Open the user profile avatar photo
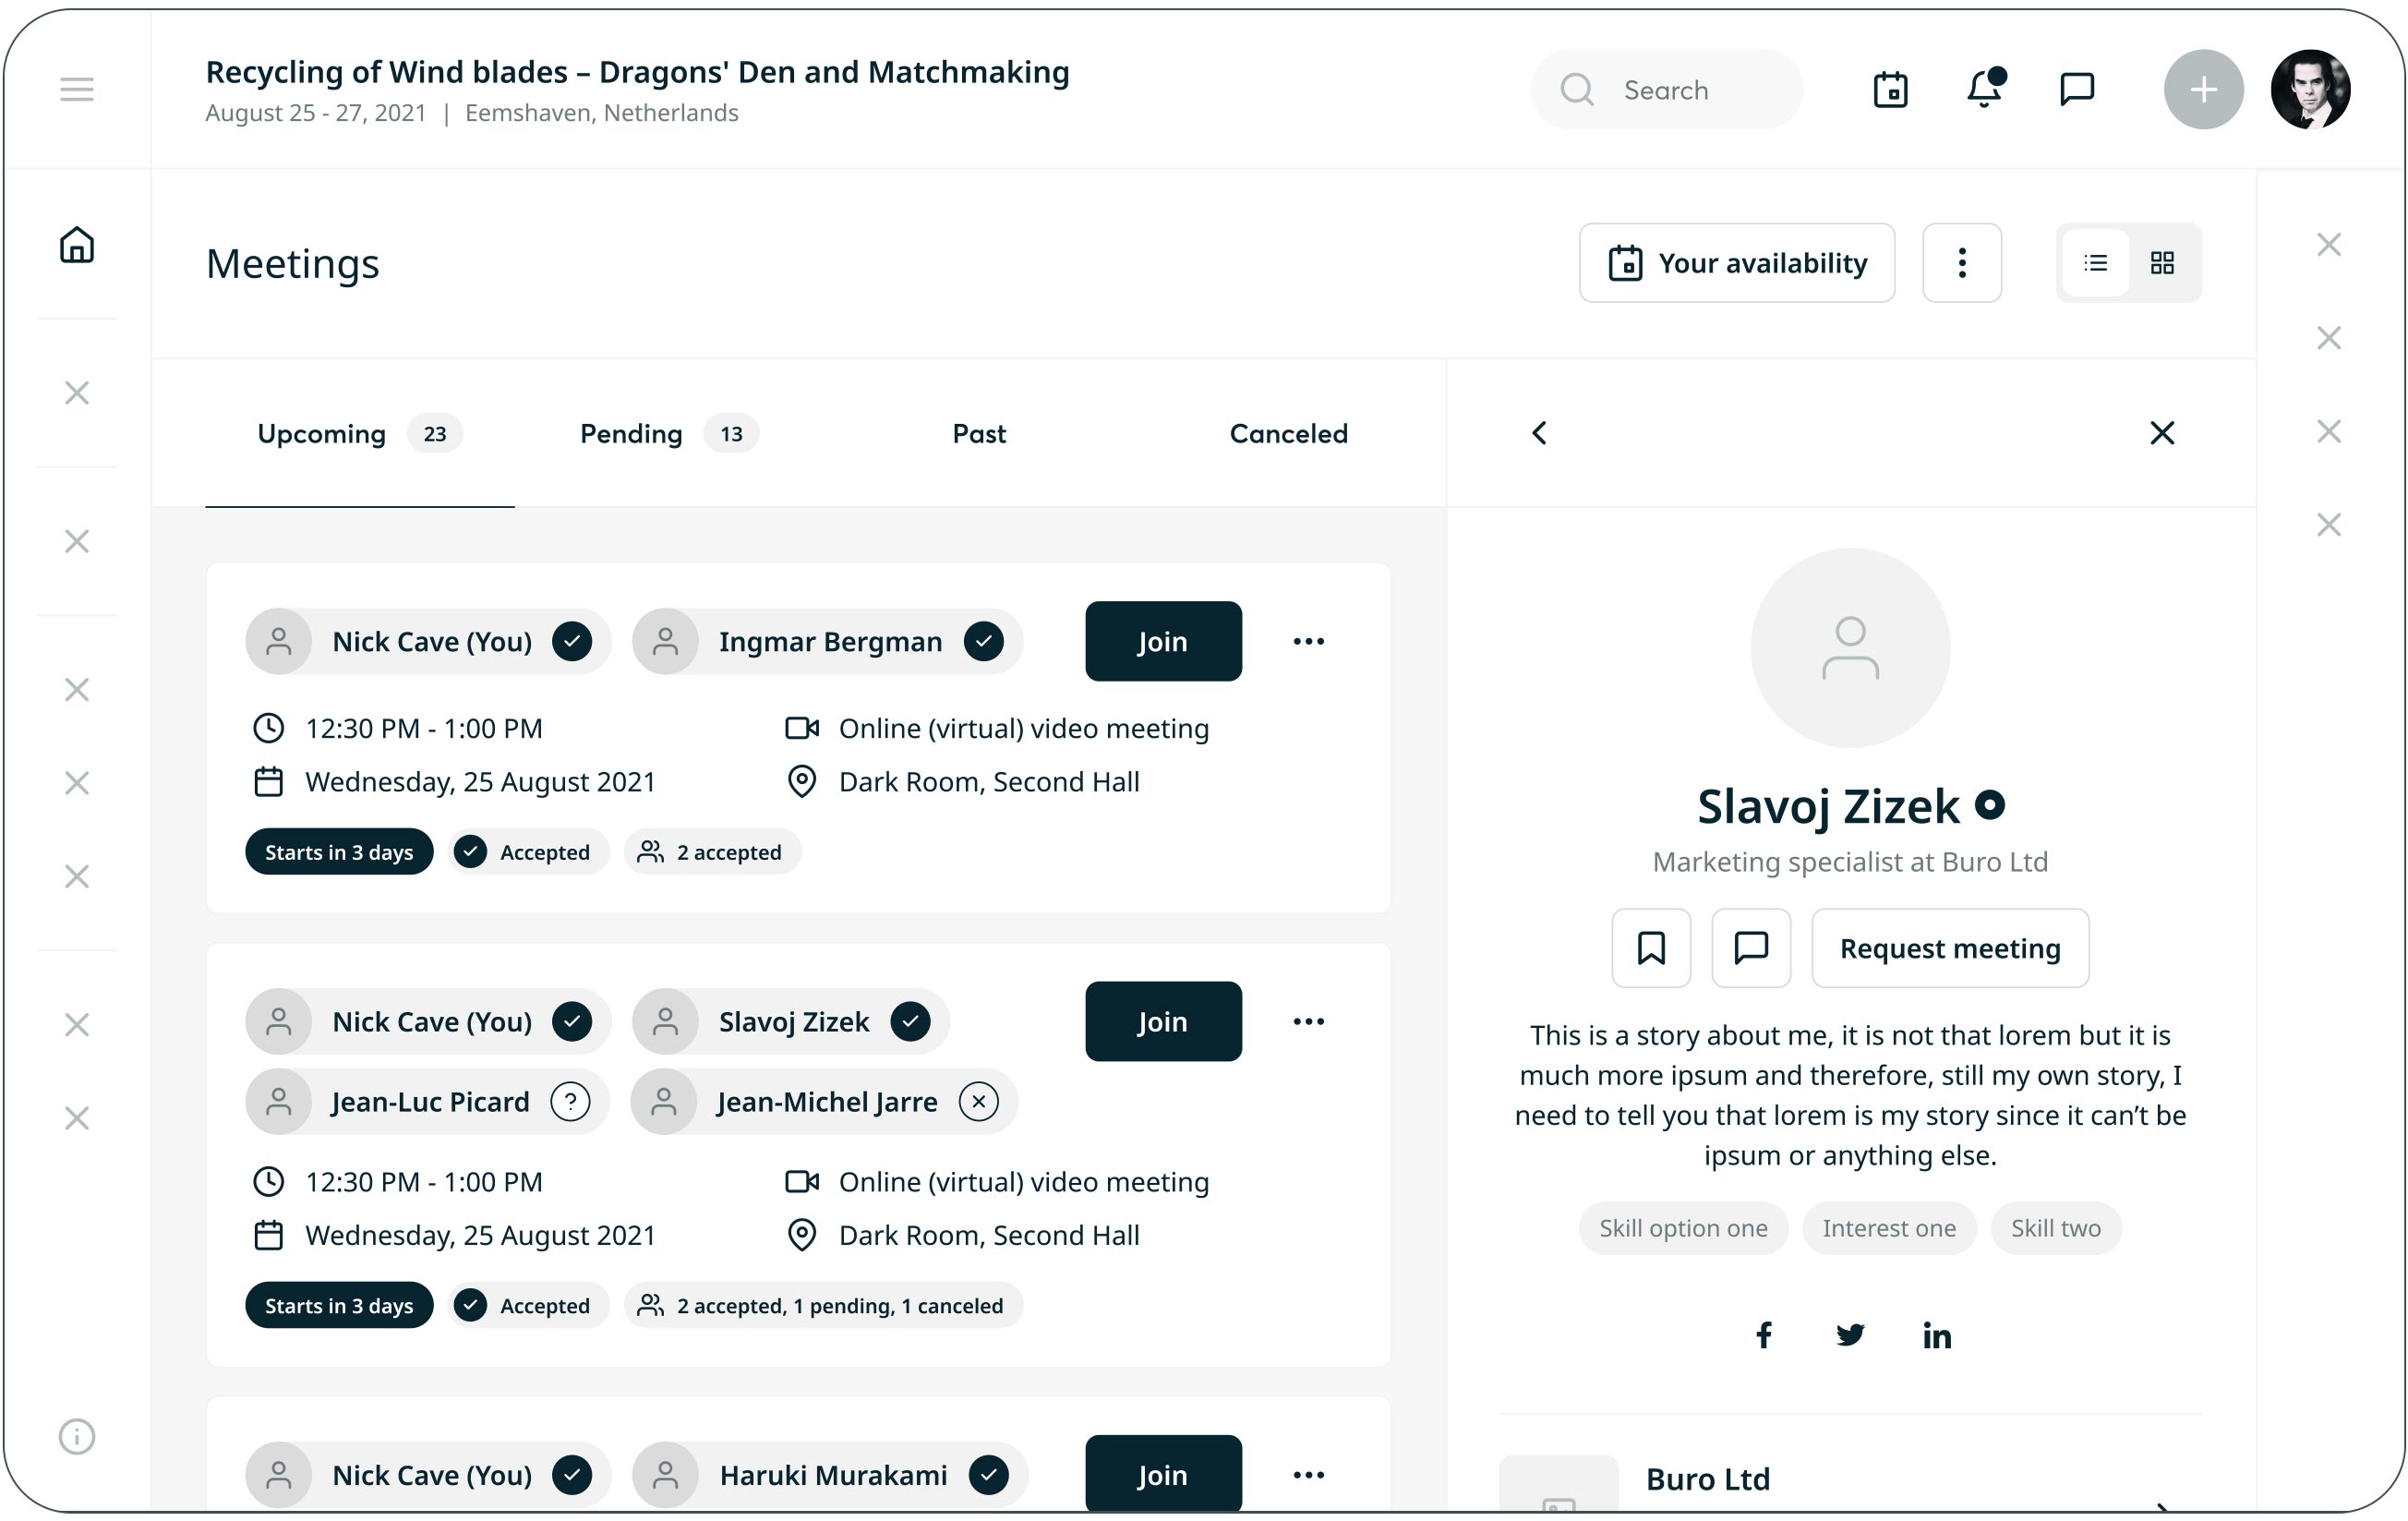The width and height of the screenshot is (2408, 1521). click(2310, 90)
